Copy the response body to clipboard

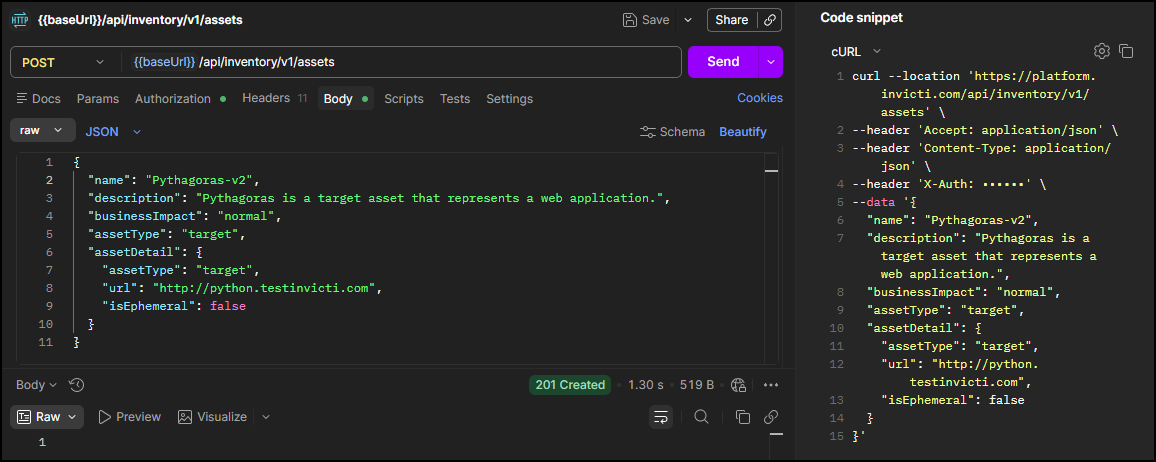[742, 417]
